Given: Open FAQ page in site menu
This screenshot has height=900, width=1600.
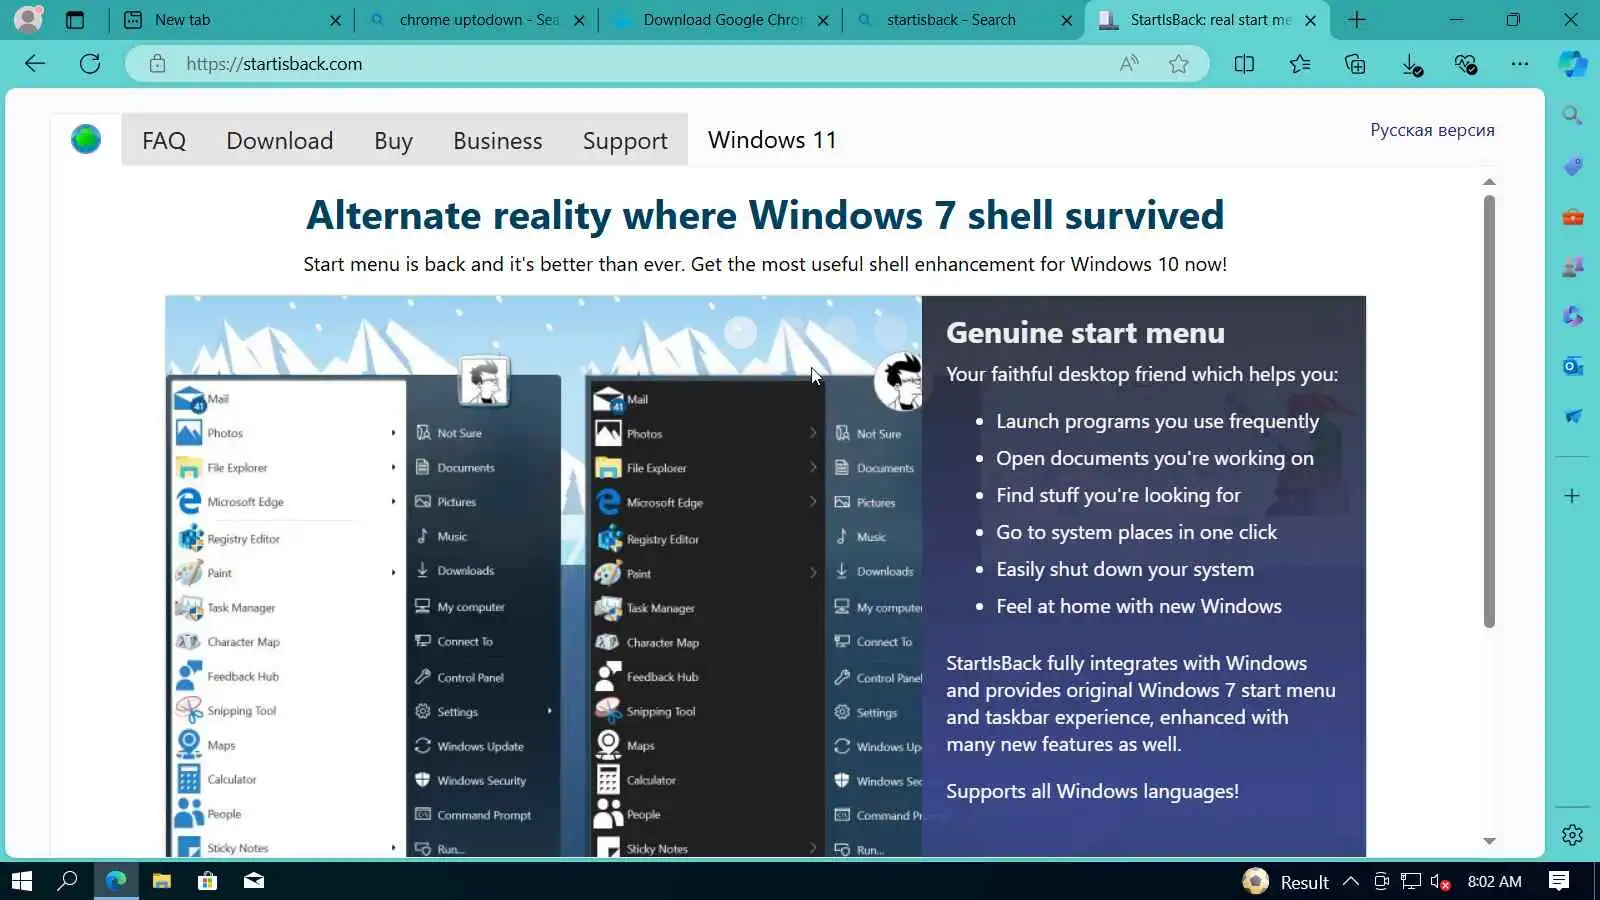Looking at the screenshot, I should (x=164, y=141).
